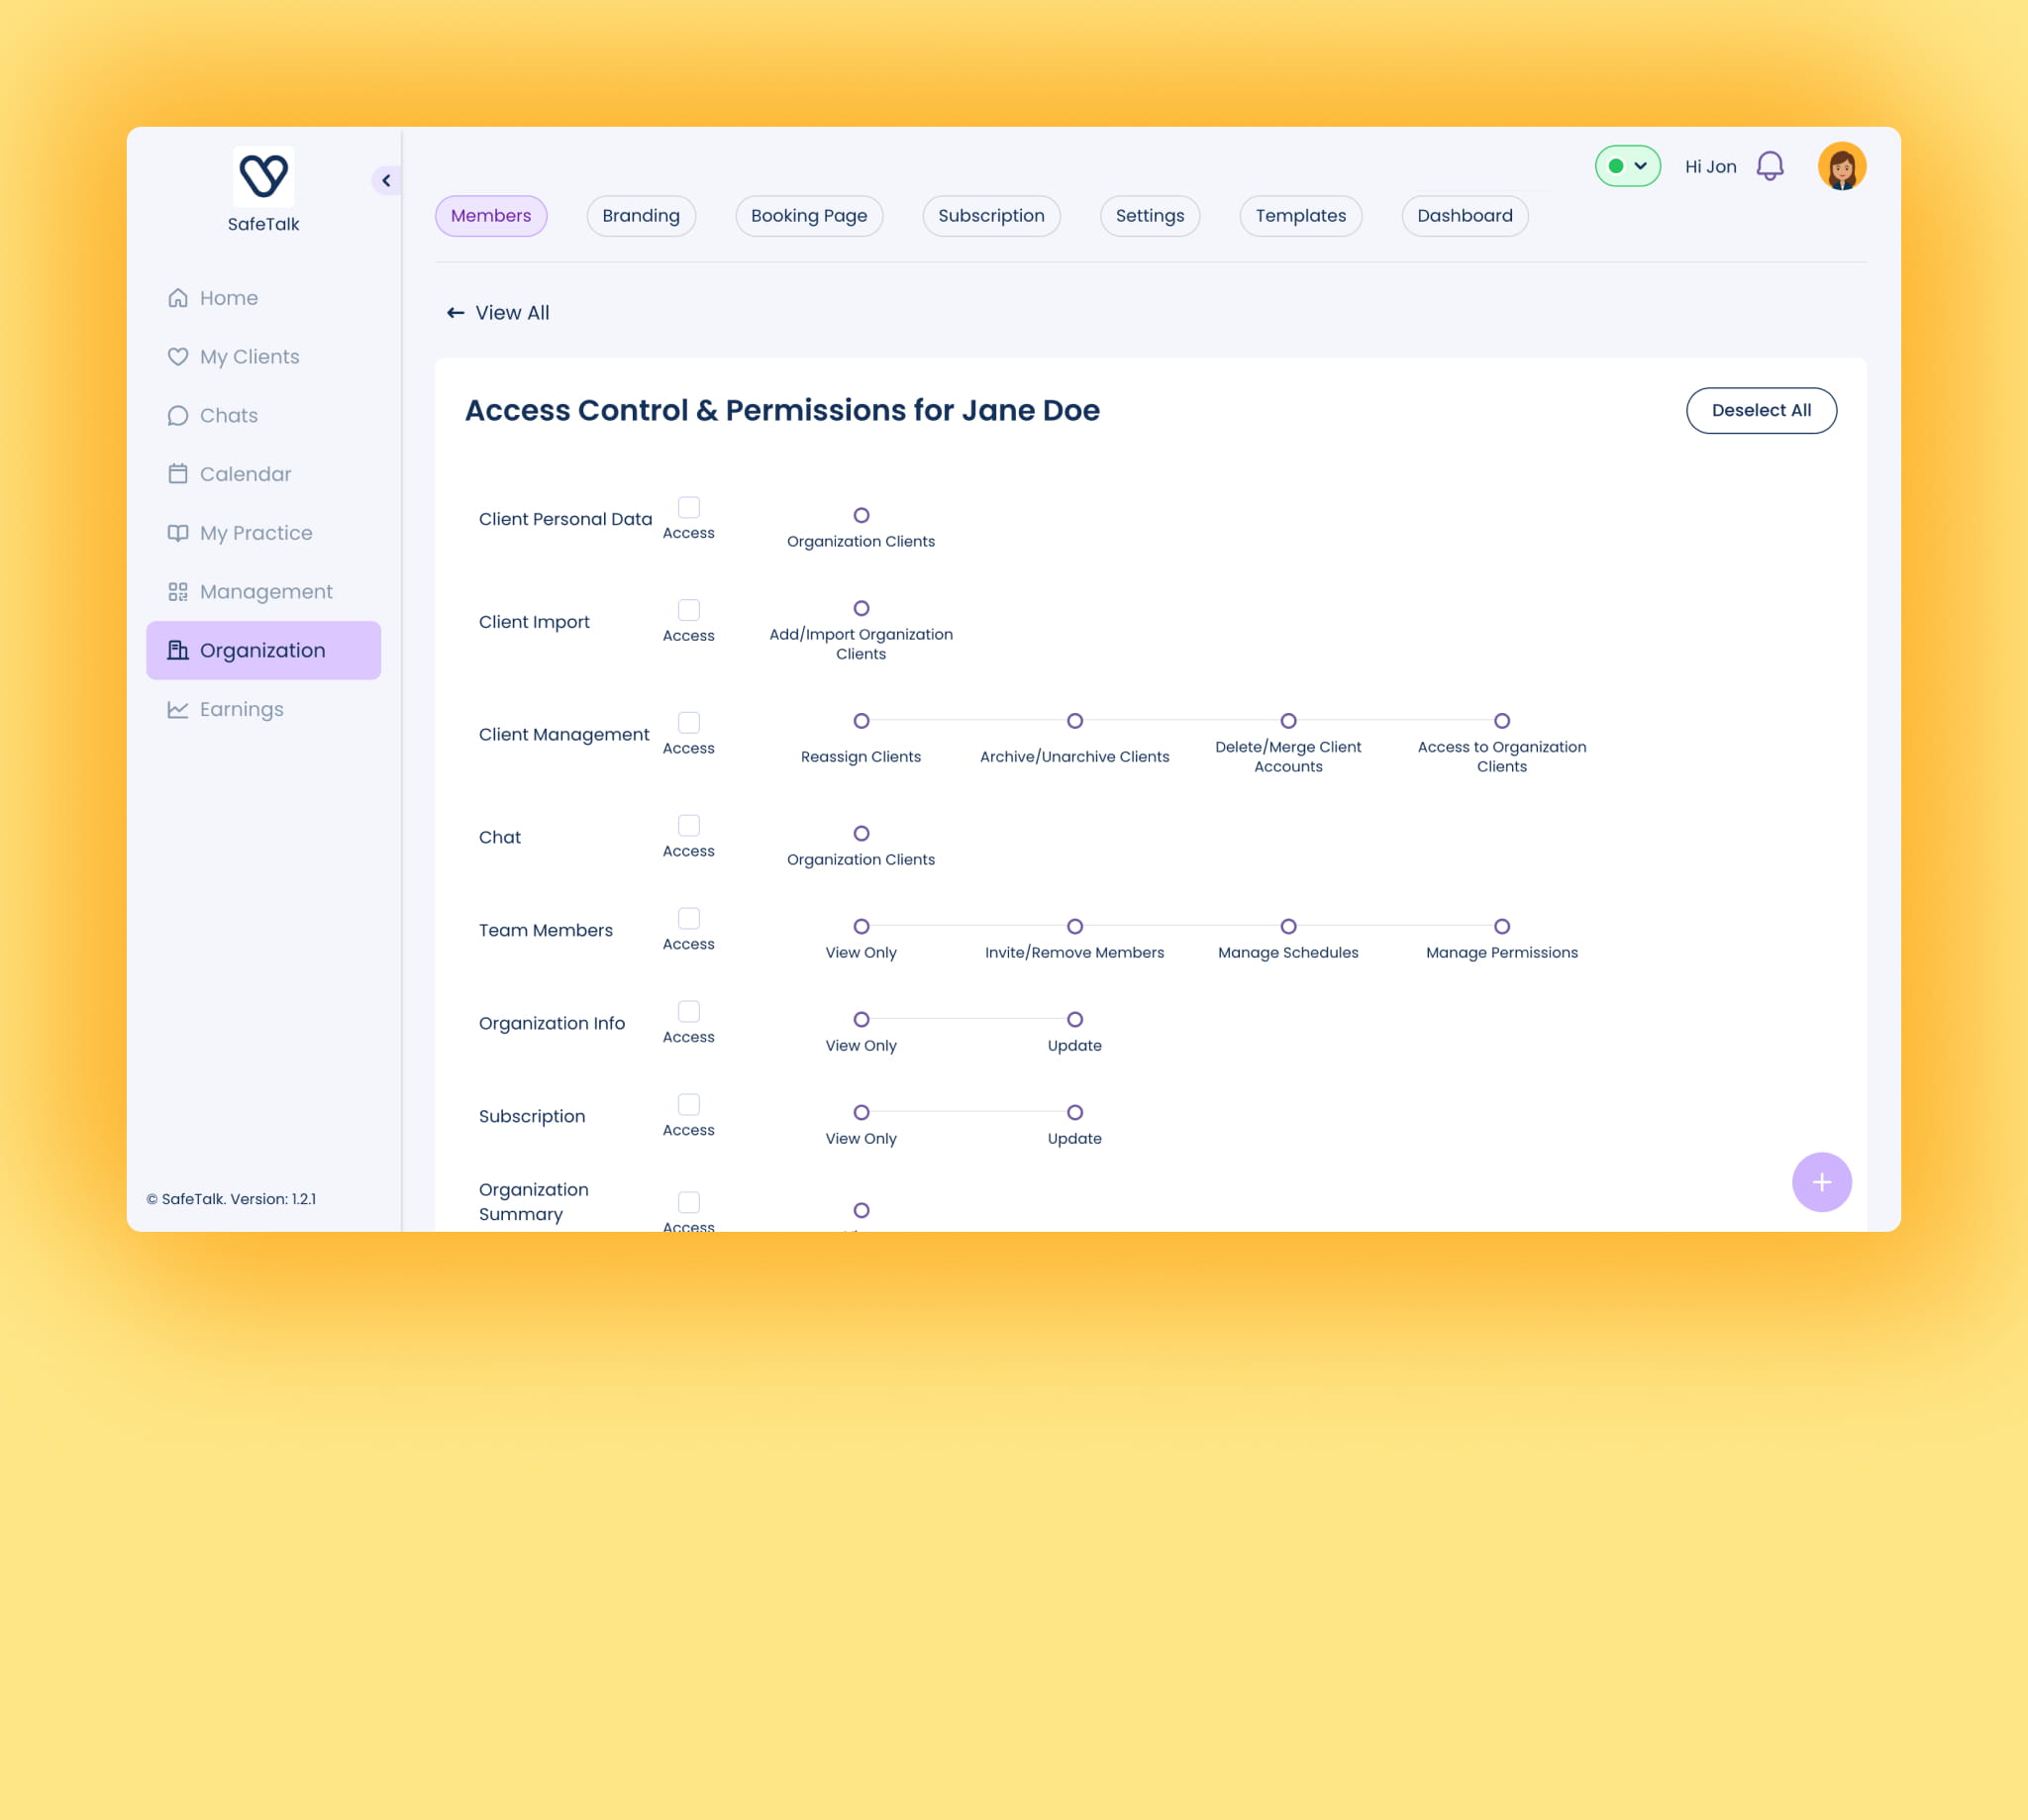Switch to the Branding tab
Viewport: 2028px width, 1820px height.
(x=641, y=215)
